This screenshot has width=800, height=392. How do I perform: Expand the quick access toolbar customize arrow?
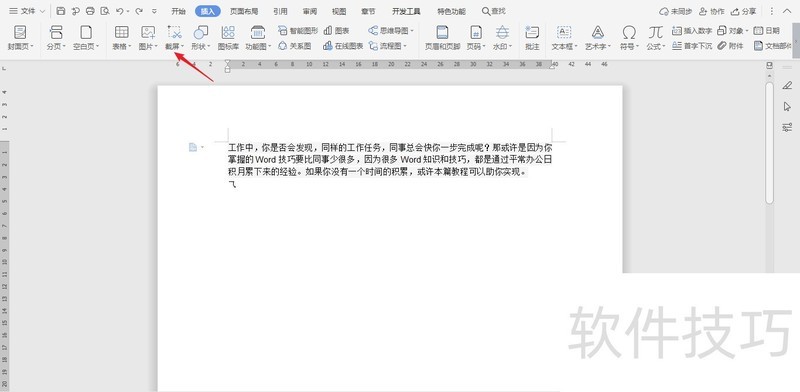pyautogui.click(x=155, y=11)
